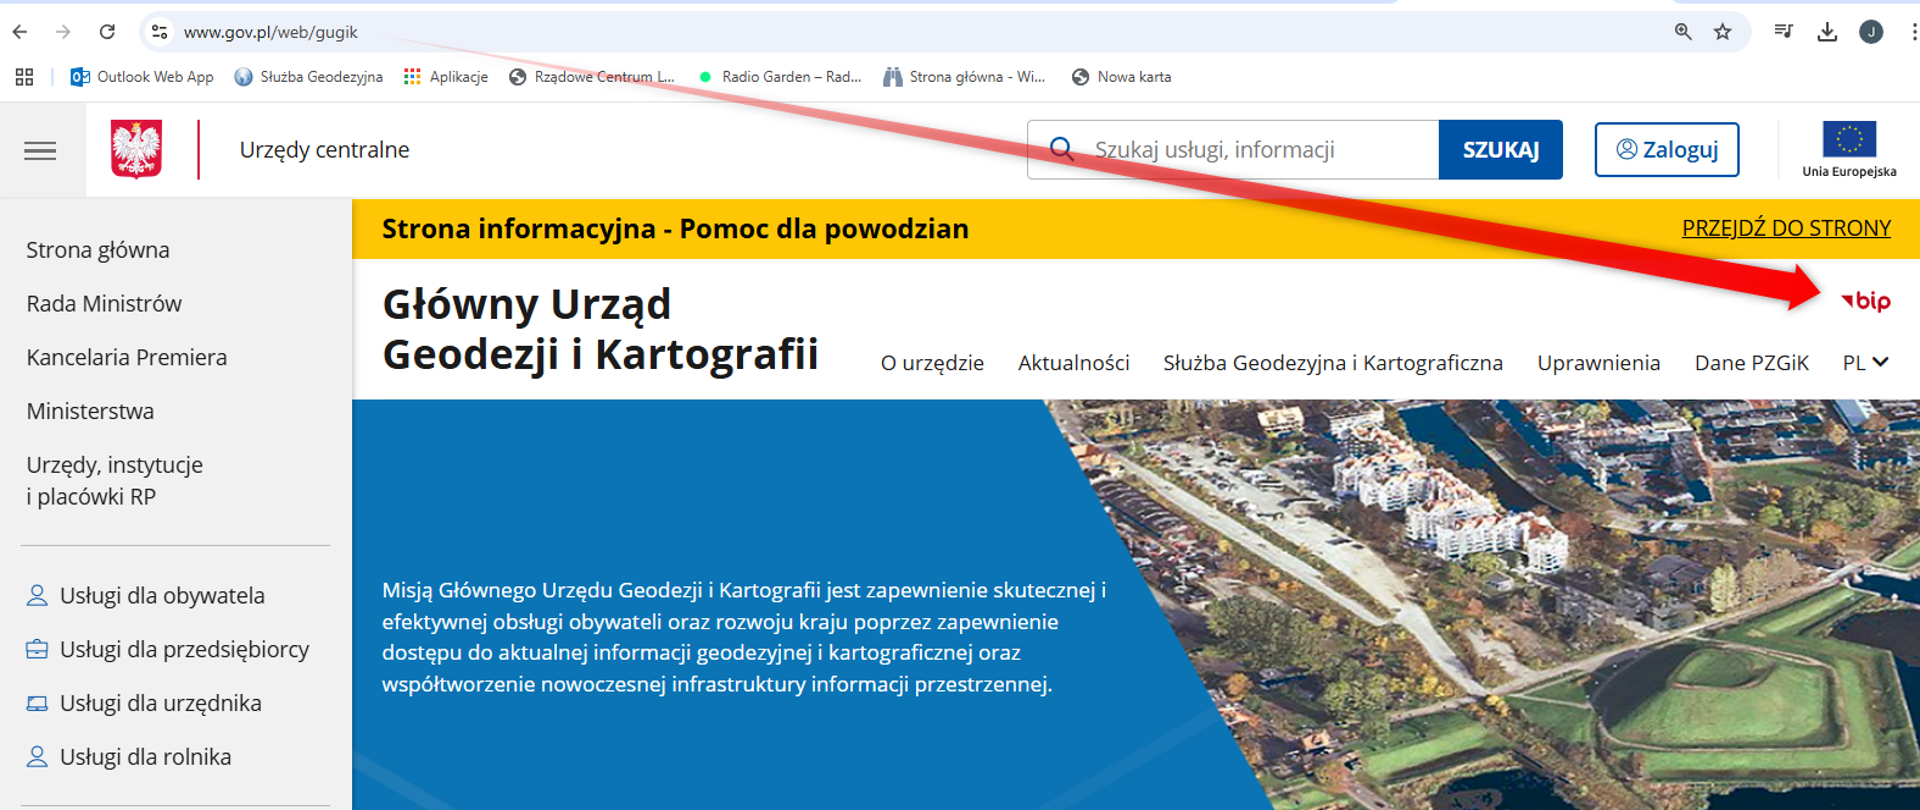Viewport: 1920px width, 810px height.
Task: Click the Polish eagle emblem logo
Action: click(x=136, y=149)
